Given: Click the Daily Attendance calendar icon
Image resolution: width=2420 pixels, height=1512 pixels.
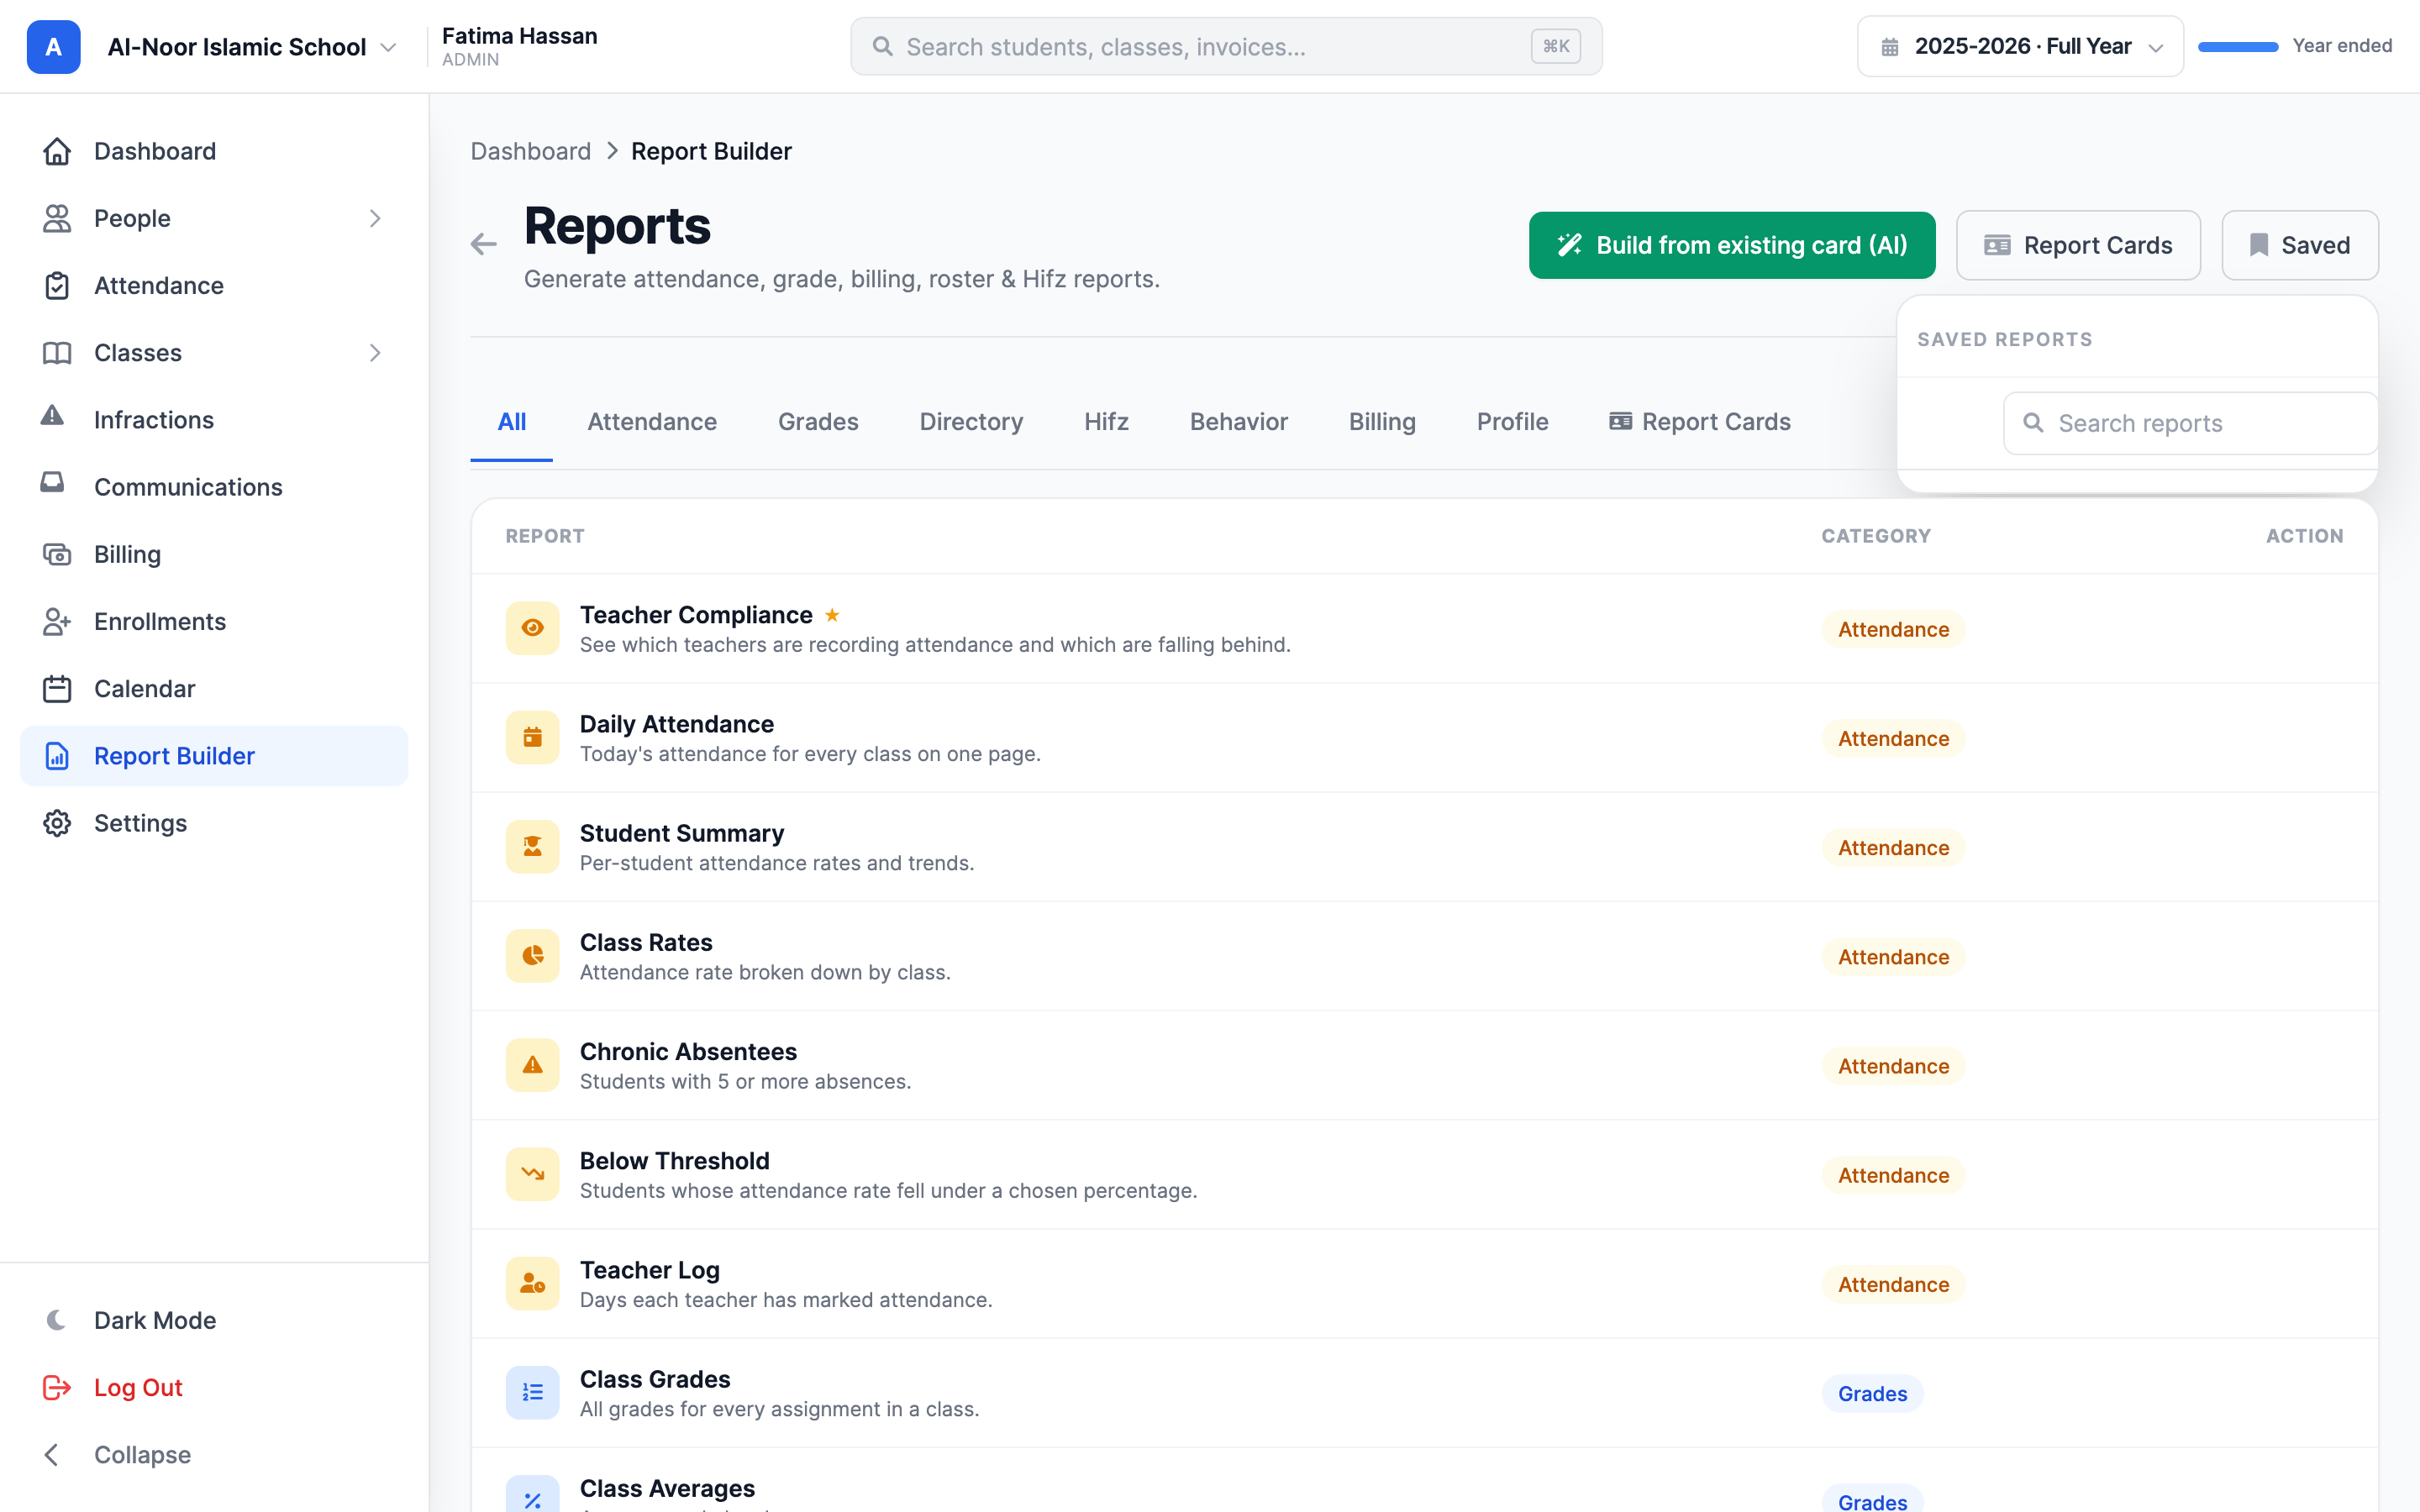Looking at the screenshot, I should pos(532,737).
